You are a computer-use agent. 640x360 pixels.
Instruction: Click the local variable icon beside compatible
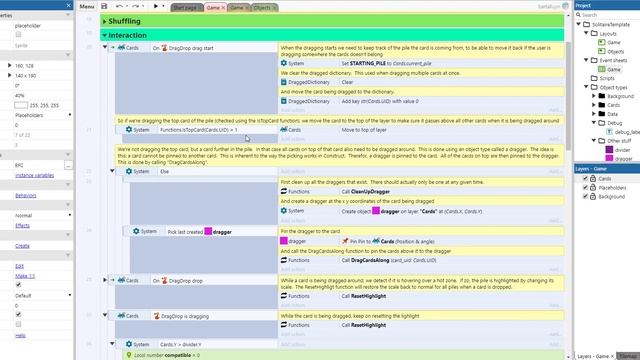pos(129,355)
